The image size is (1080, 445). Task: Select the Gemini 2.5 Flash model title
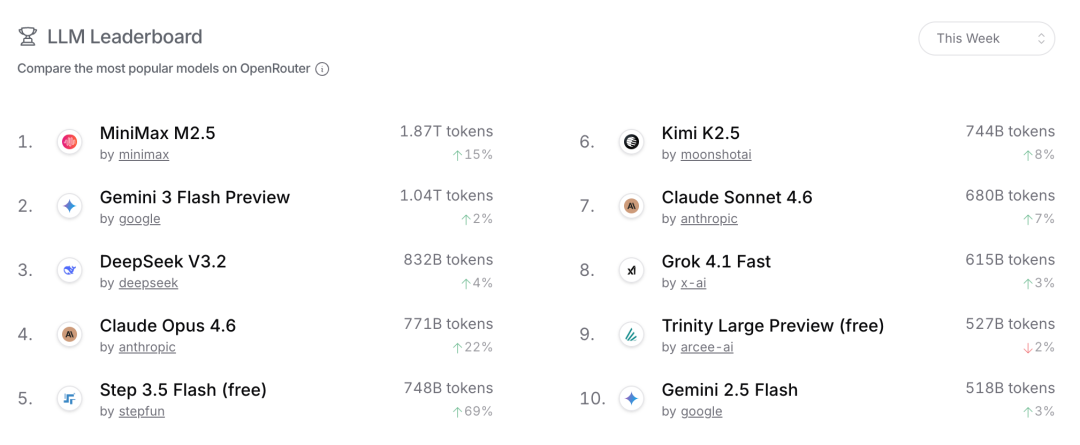(729, 389)
